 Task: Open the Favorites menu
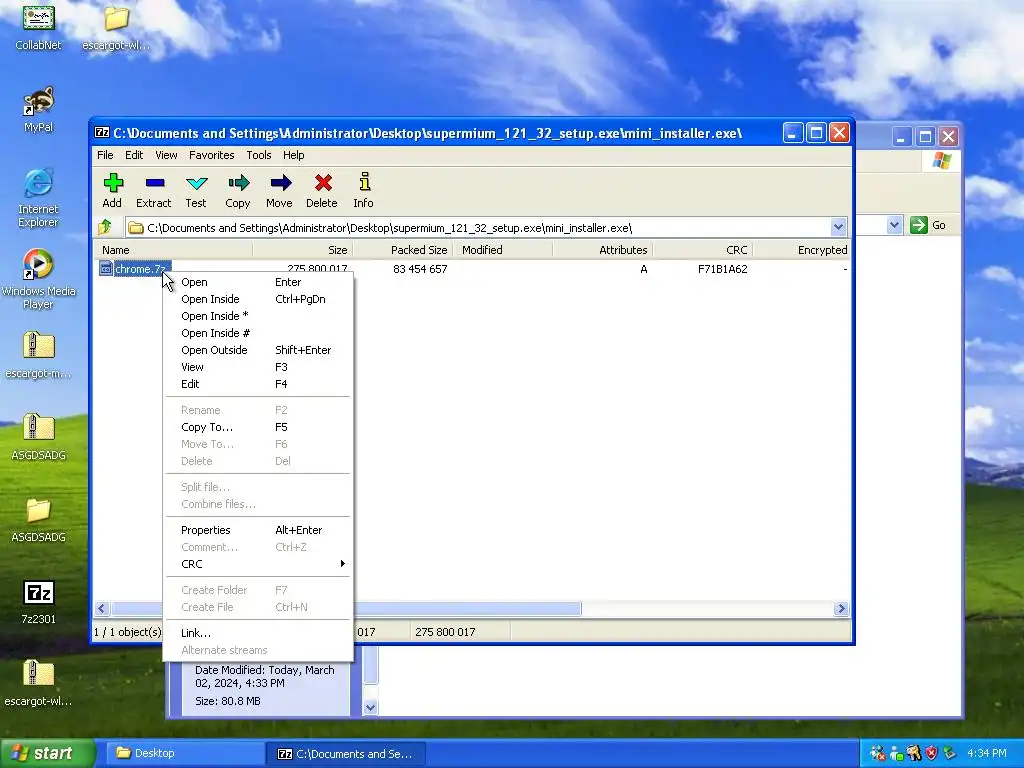[x=212, y=155]
